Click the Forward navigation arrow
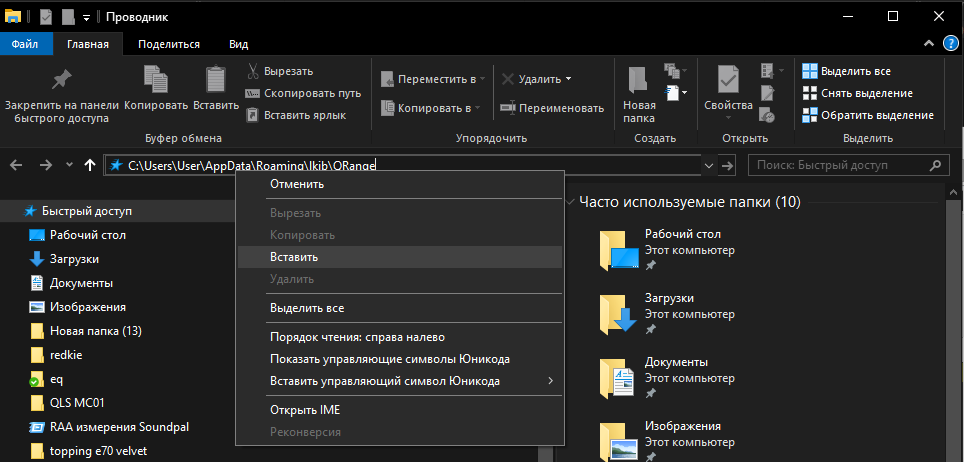 coord(46,165)
